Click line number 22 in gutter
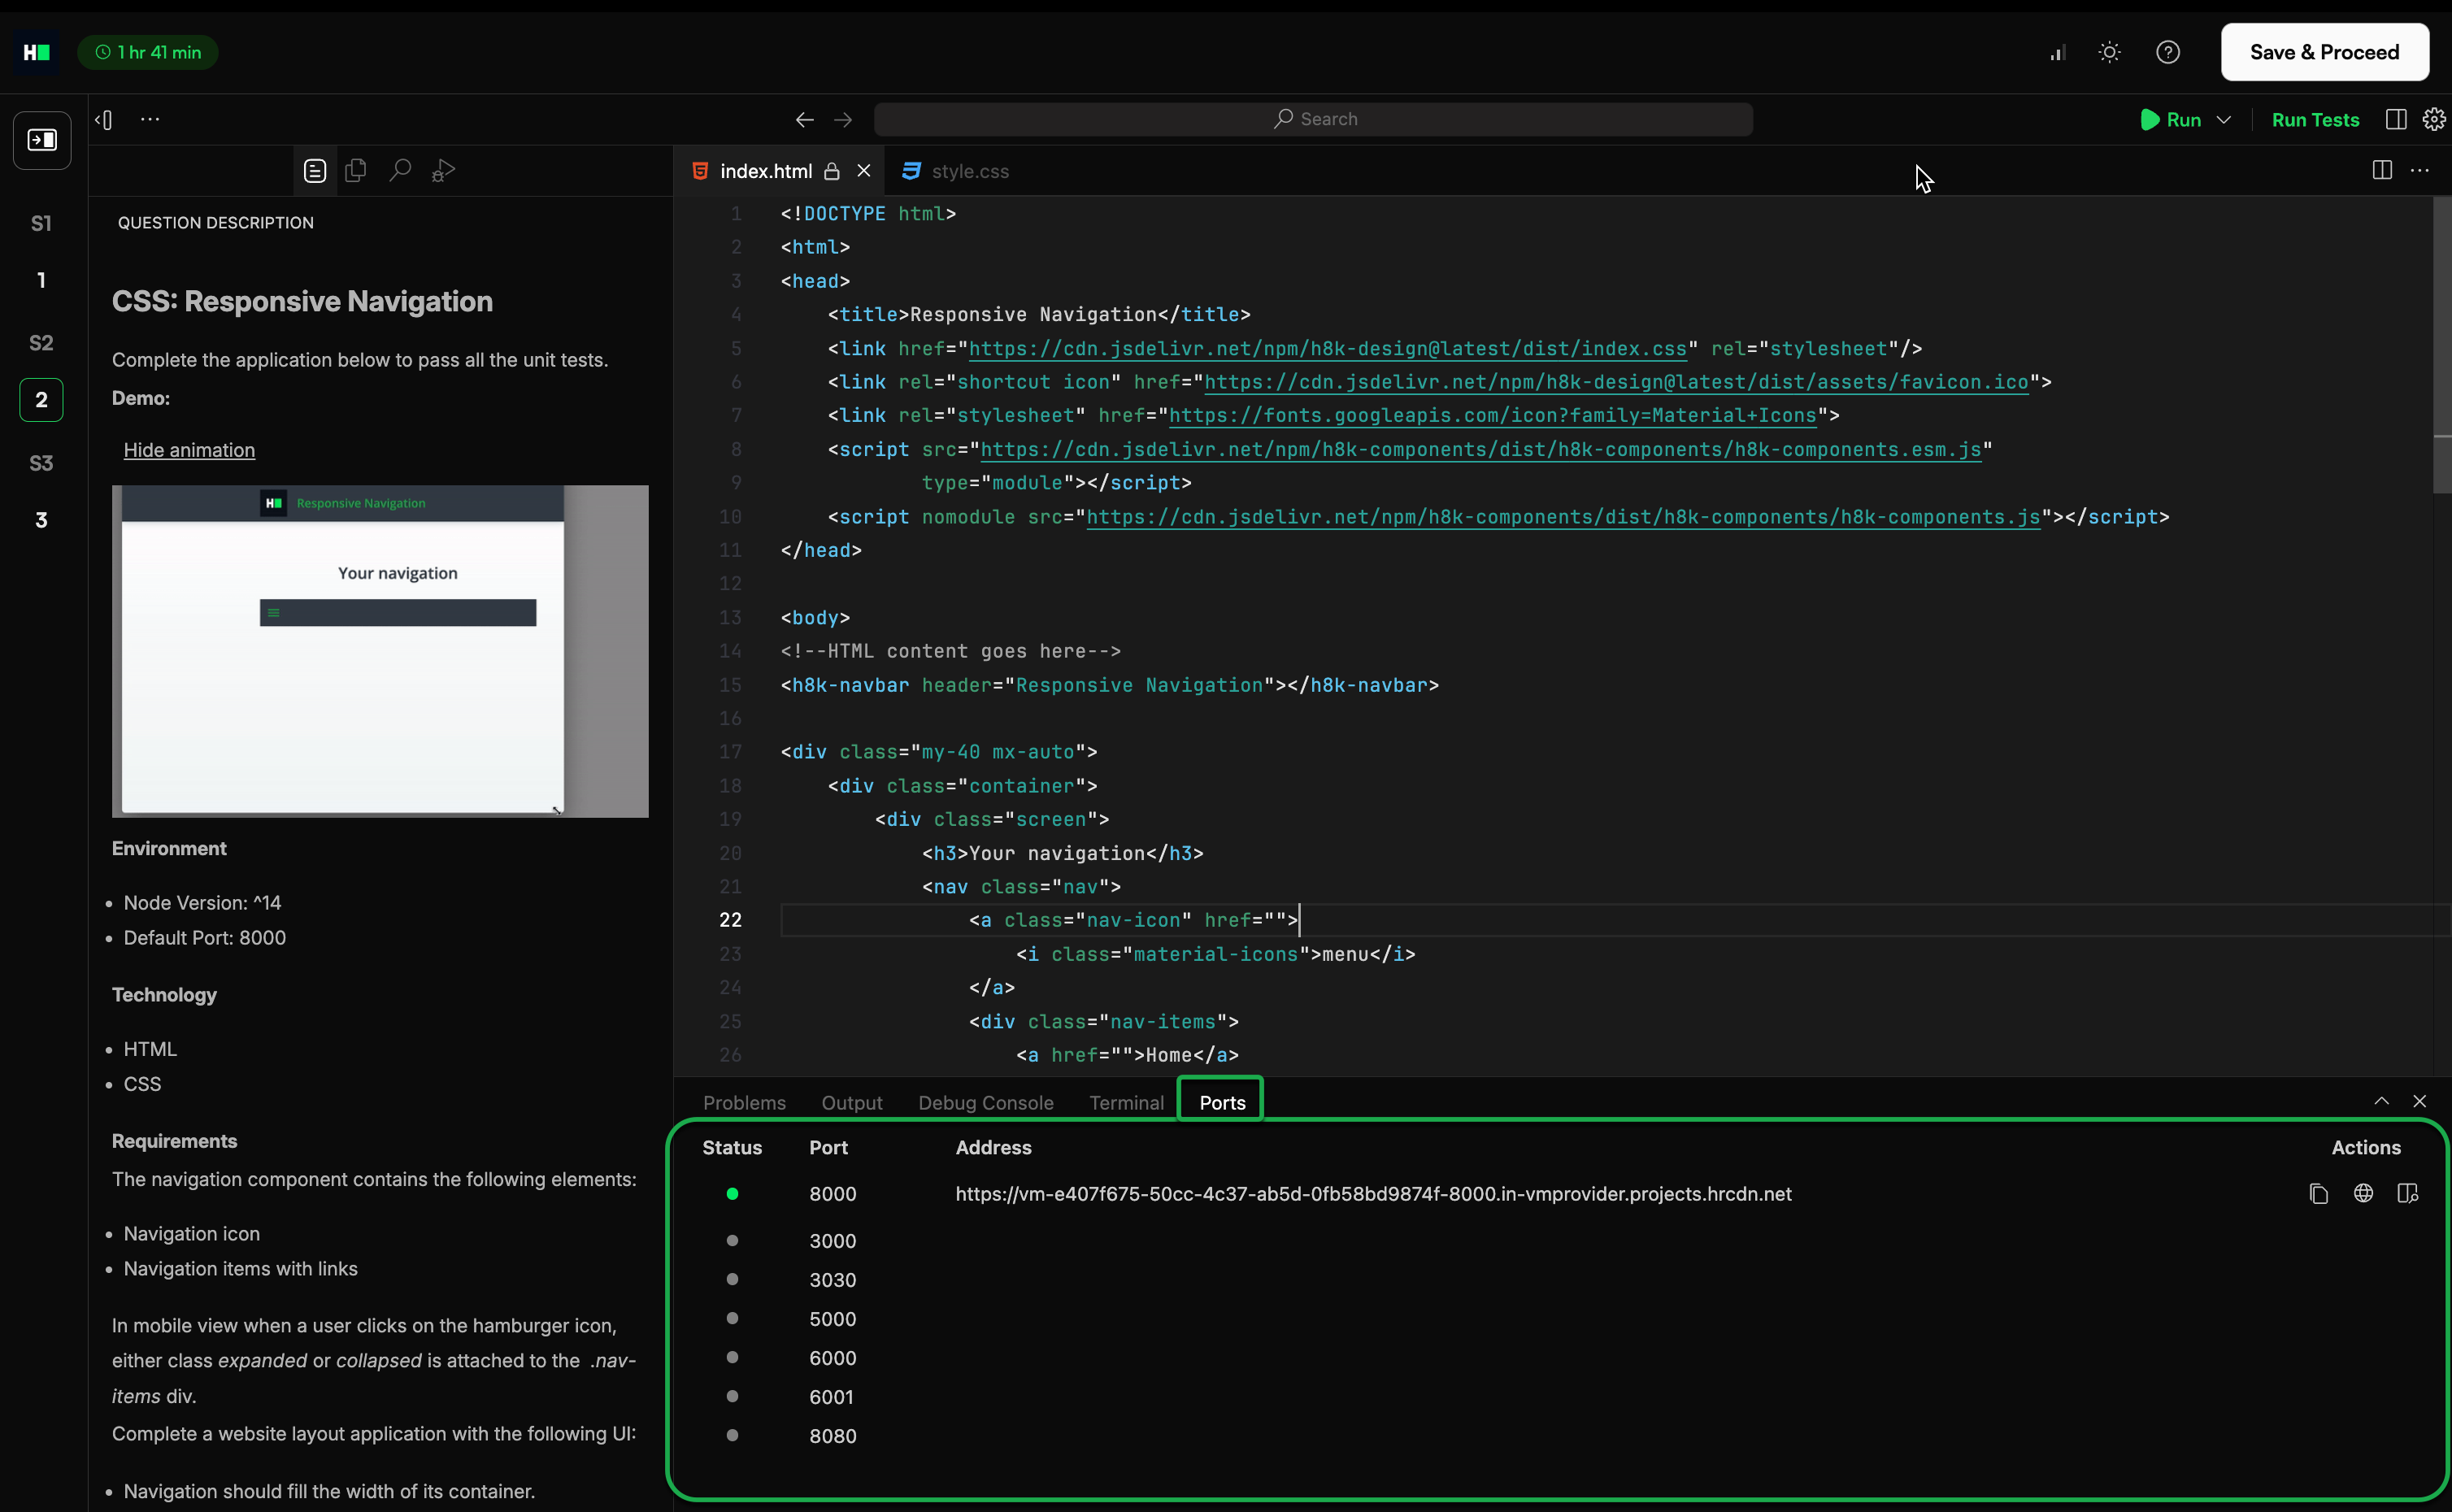 [x=730, y=920]
